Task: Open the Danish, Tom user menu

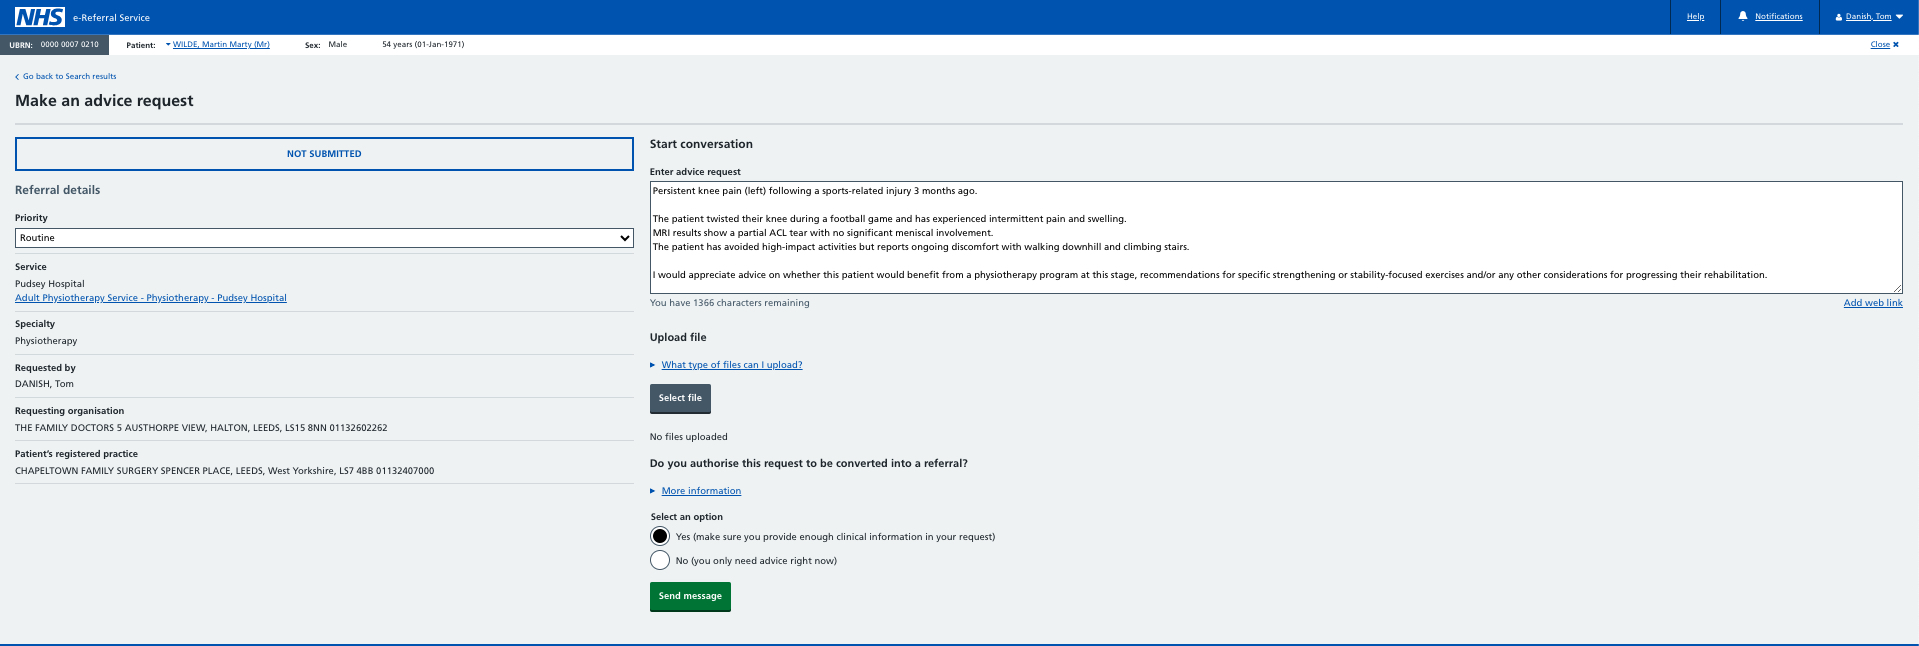Action: (1869, 16)
